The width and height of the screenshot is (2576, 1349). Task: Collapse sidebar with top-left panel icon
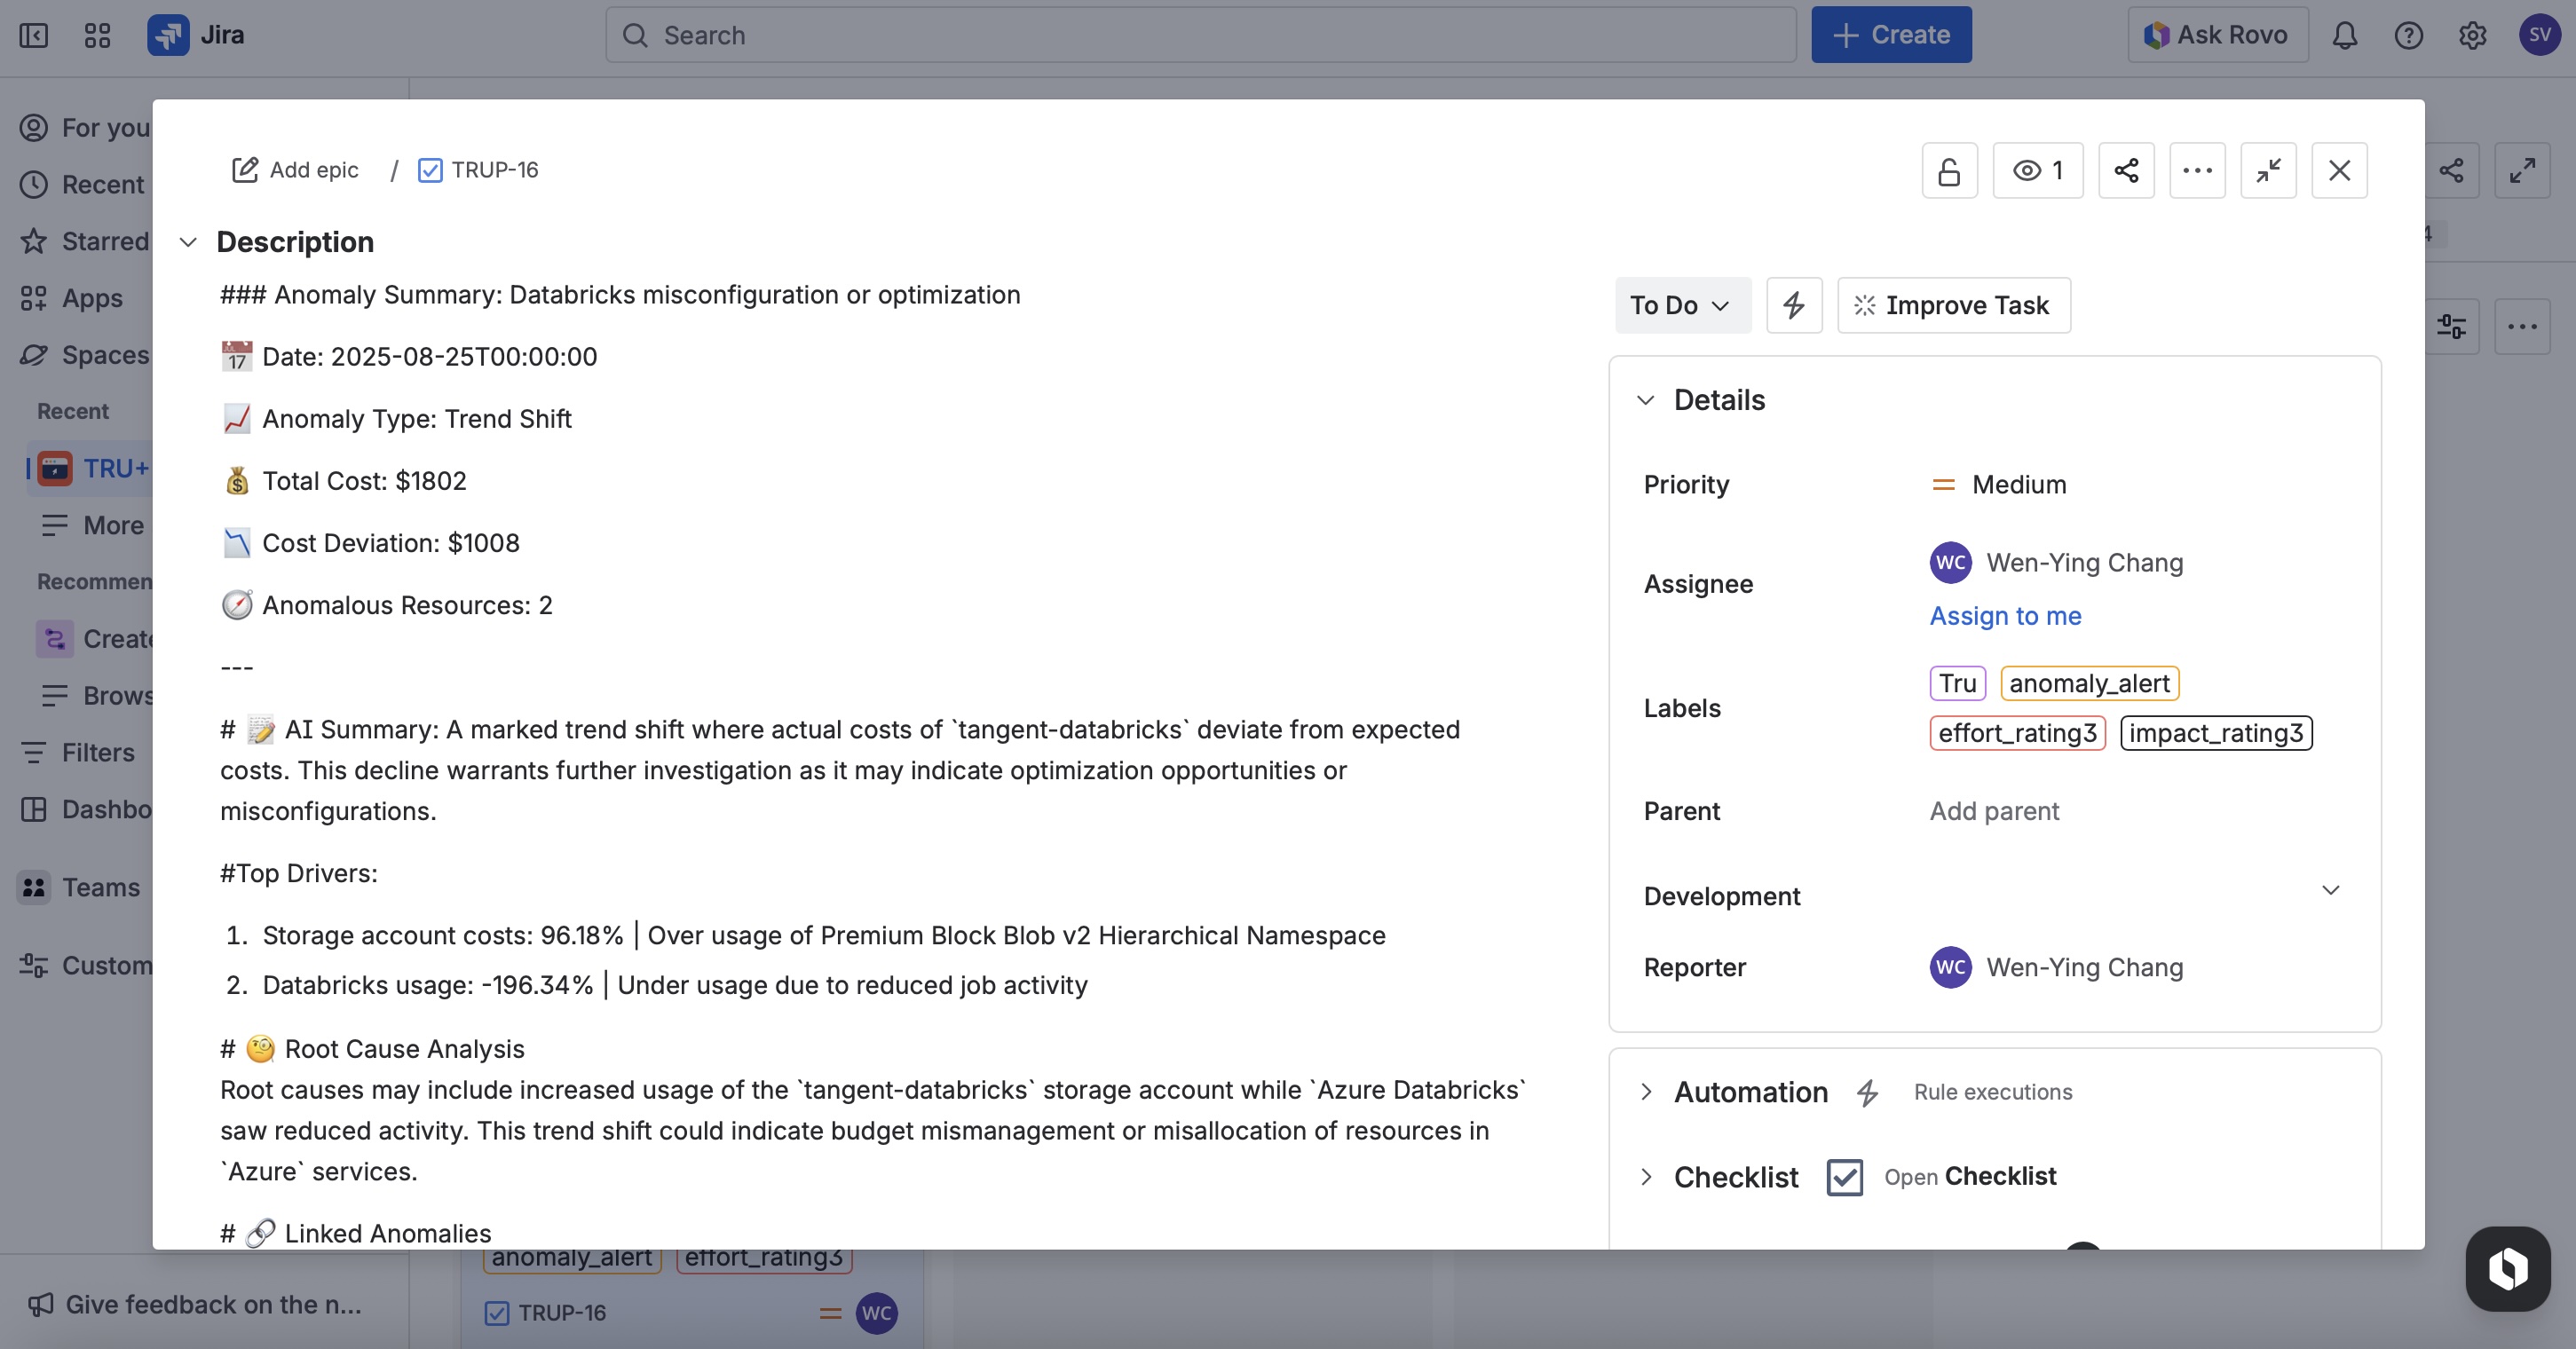click(33, 35)
